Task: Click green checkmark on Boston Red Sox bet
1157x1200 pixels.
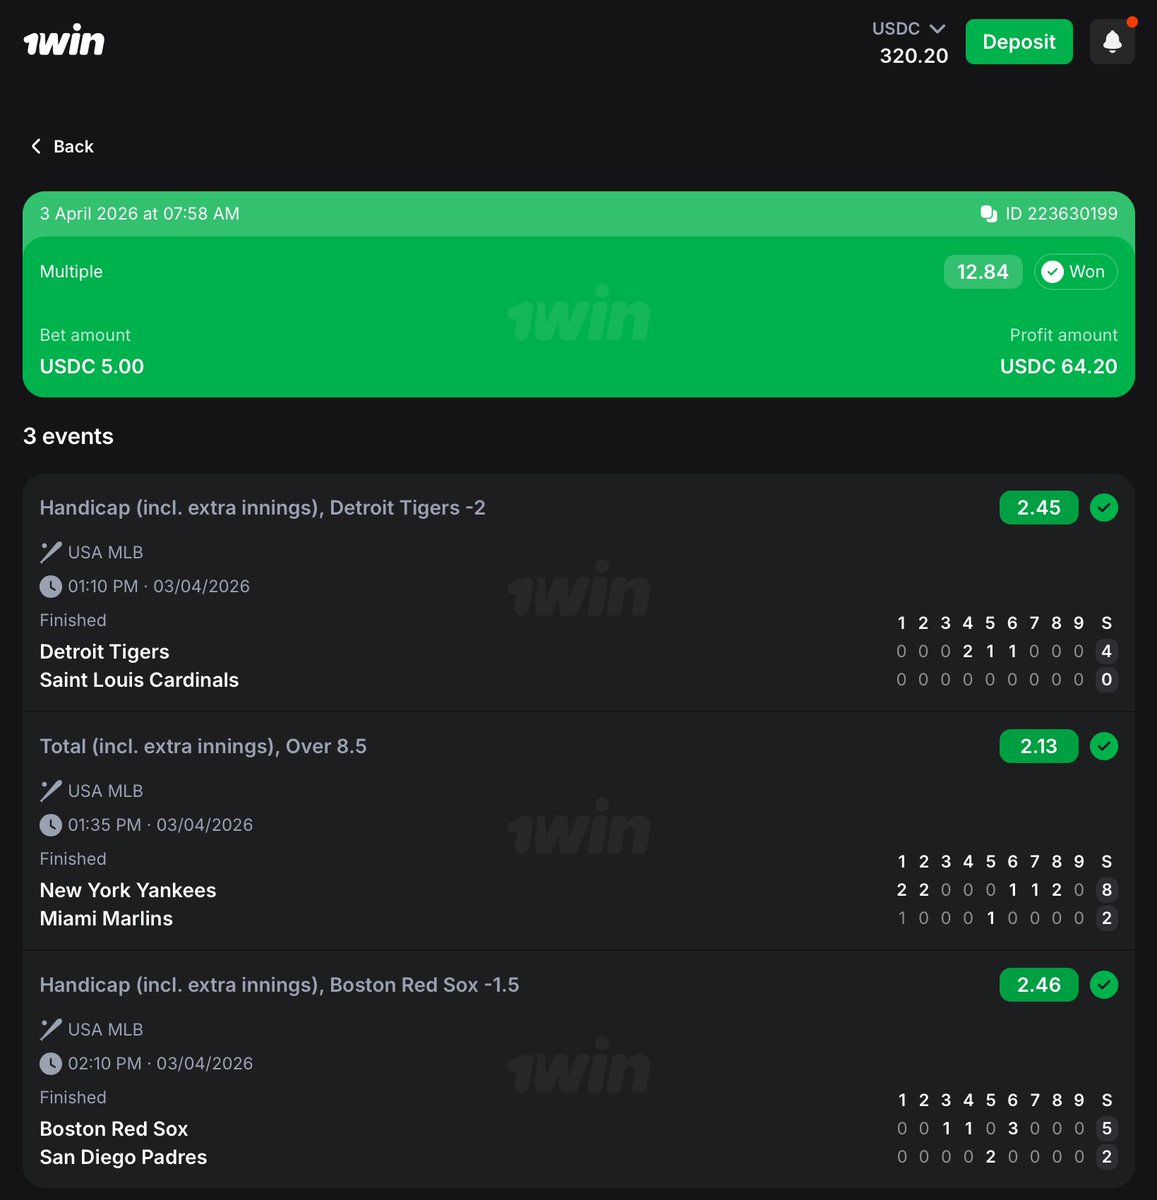Action: (x=1104, y=984)
